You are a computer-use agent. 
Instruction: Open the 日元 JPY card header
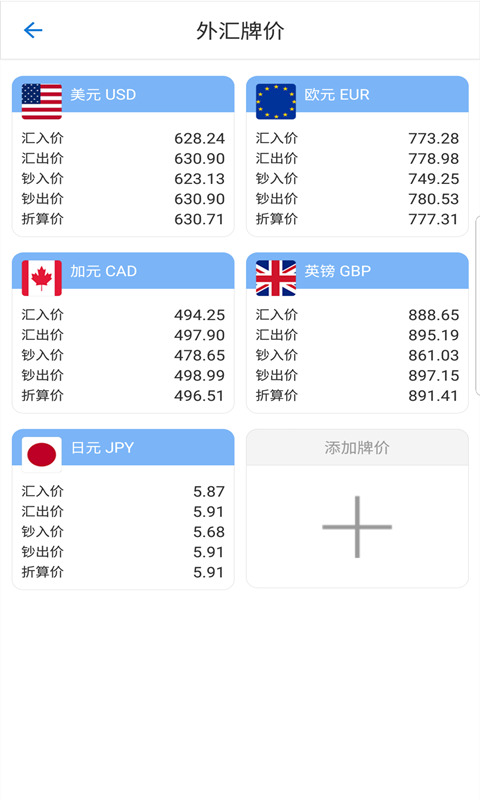123,447
